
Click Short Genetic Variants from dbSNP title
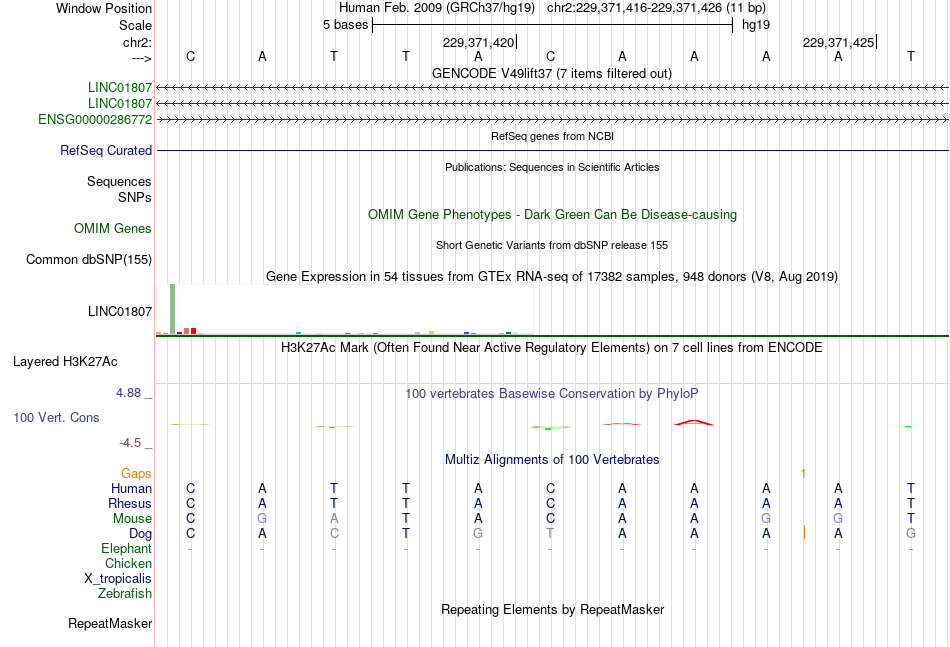[552, 245]
